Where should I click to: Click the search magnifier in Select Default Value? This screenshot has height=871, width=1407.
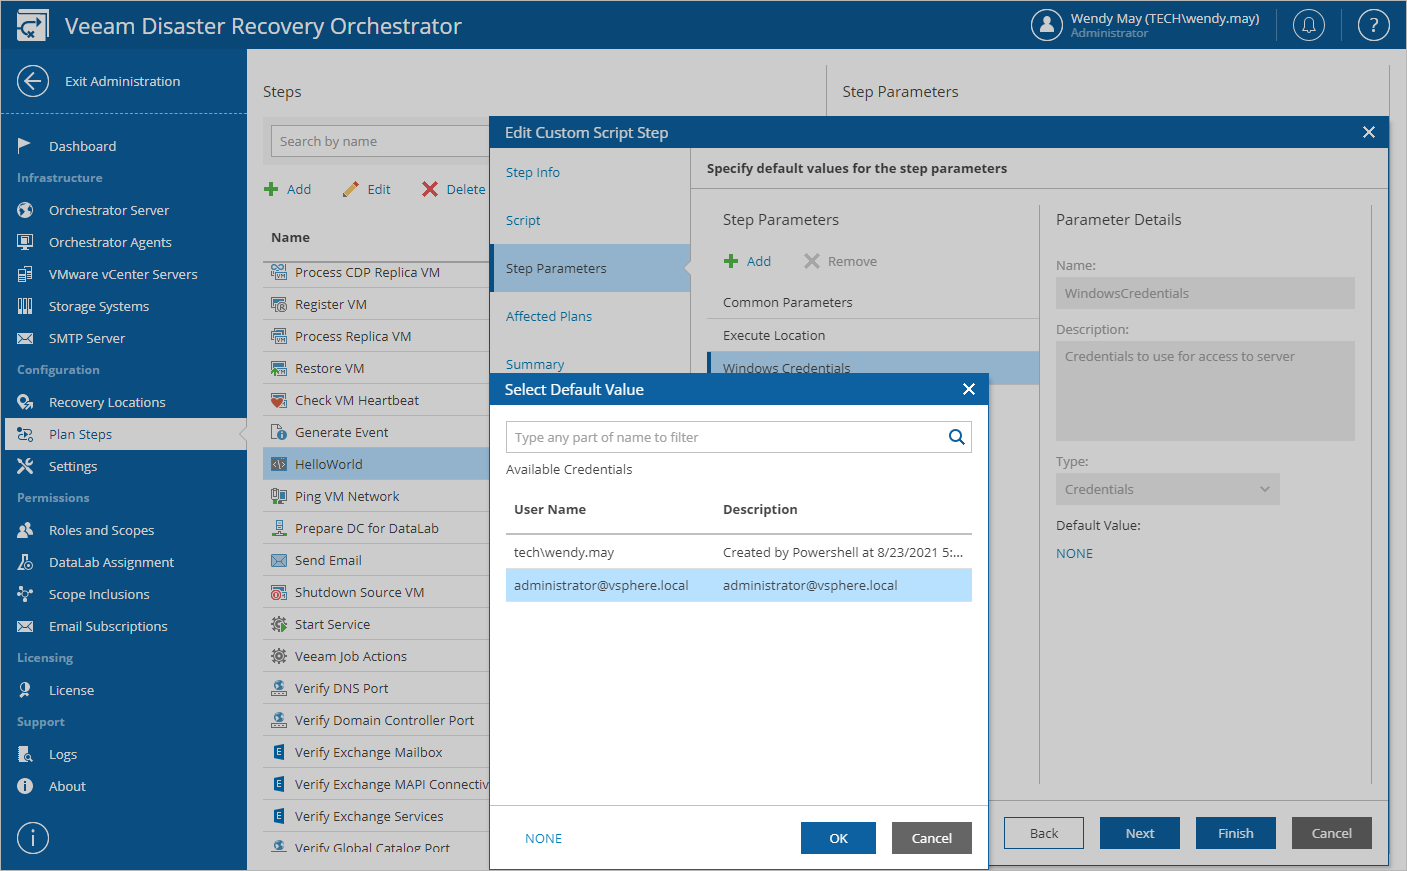[x=956, y=437]
